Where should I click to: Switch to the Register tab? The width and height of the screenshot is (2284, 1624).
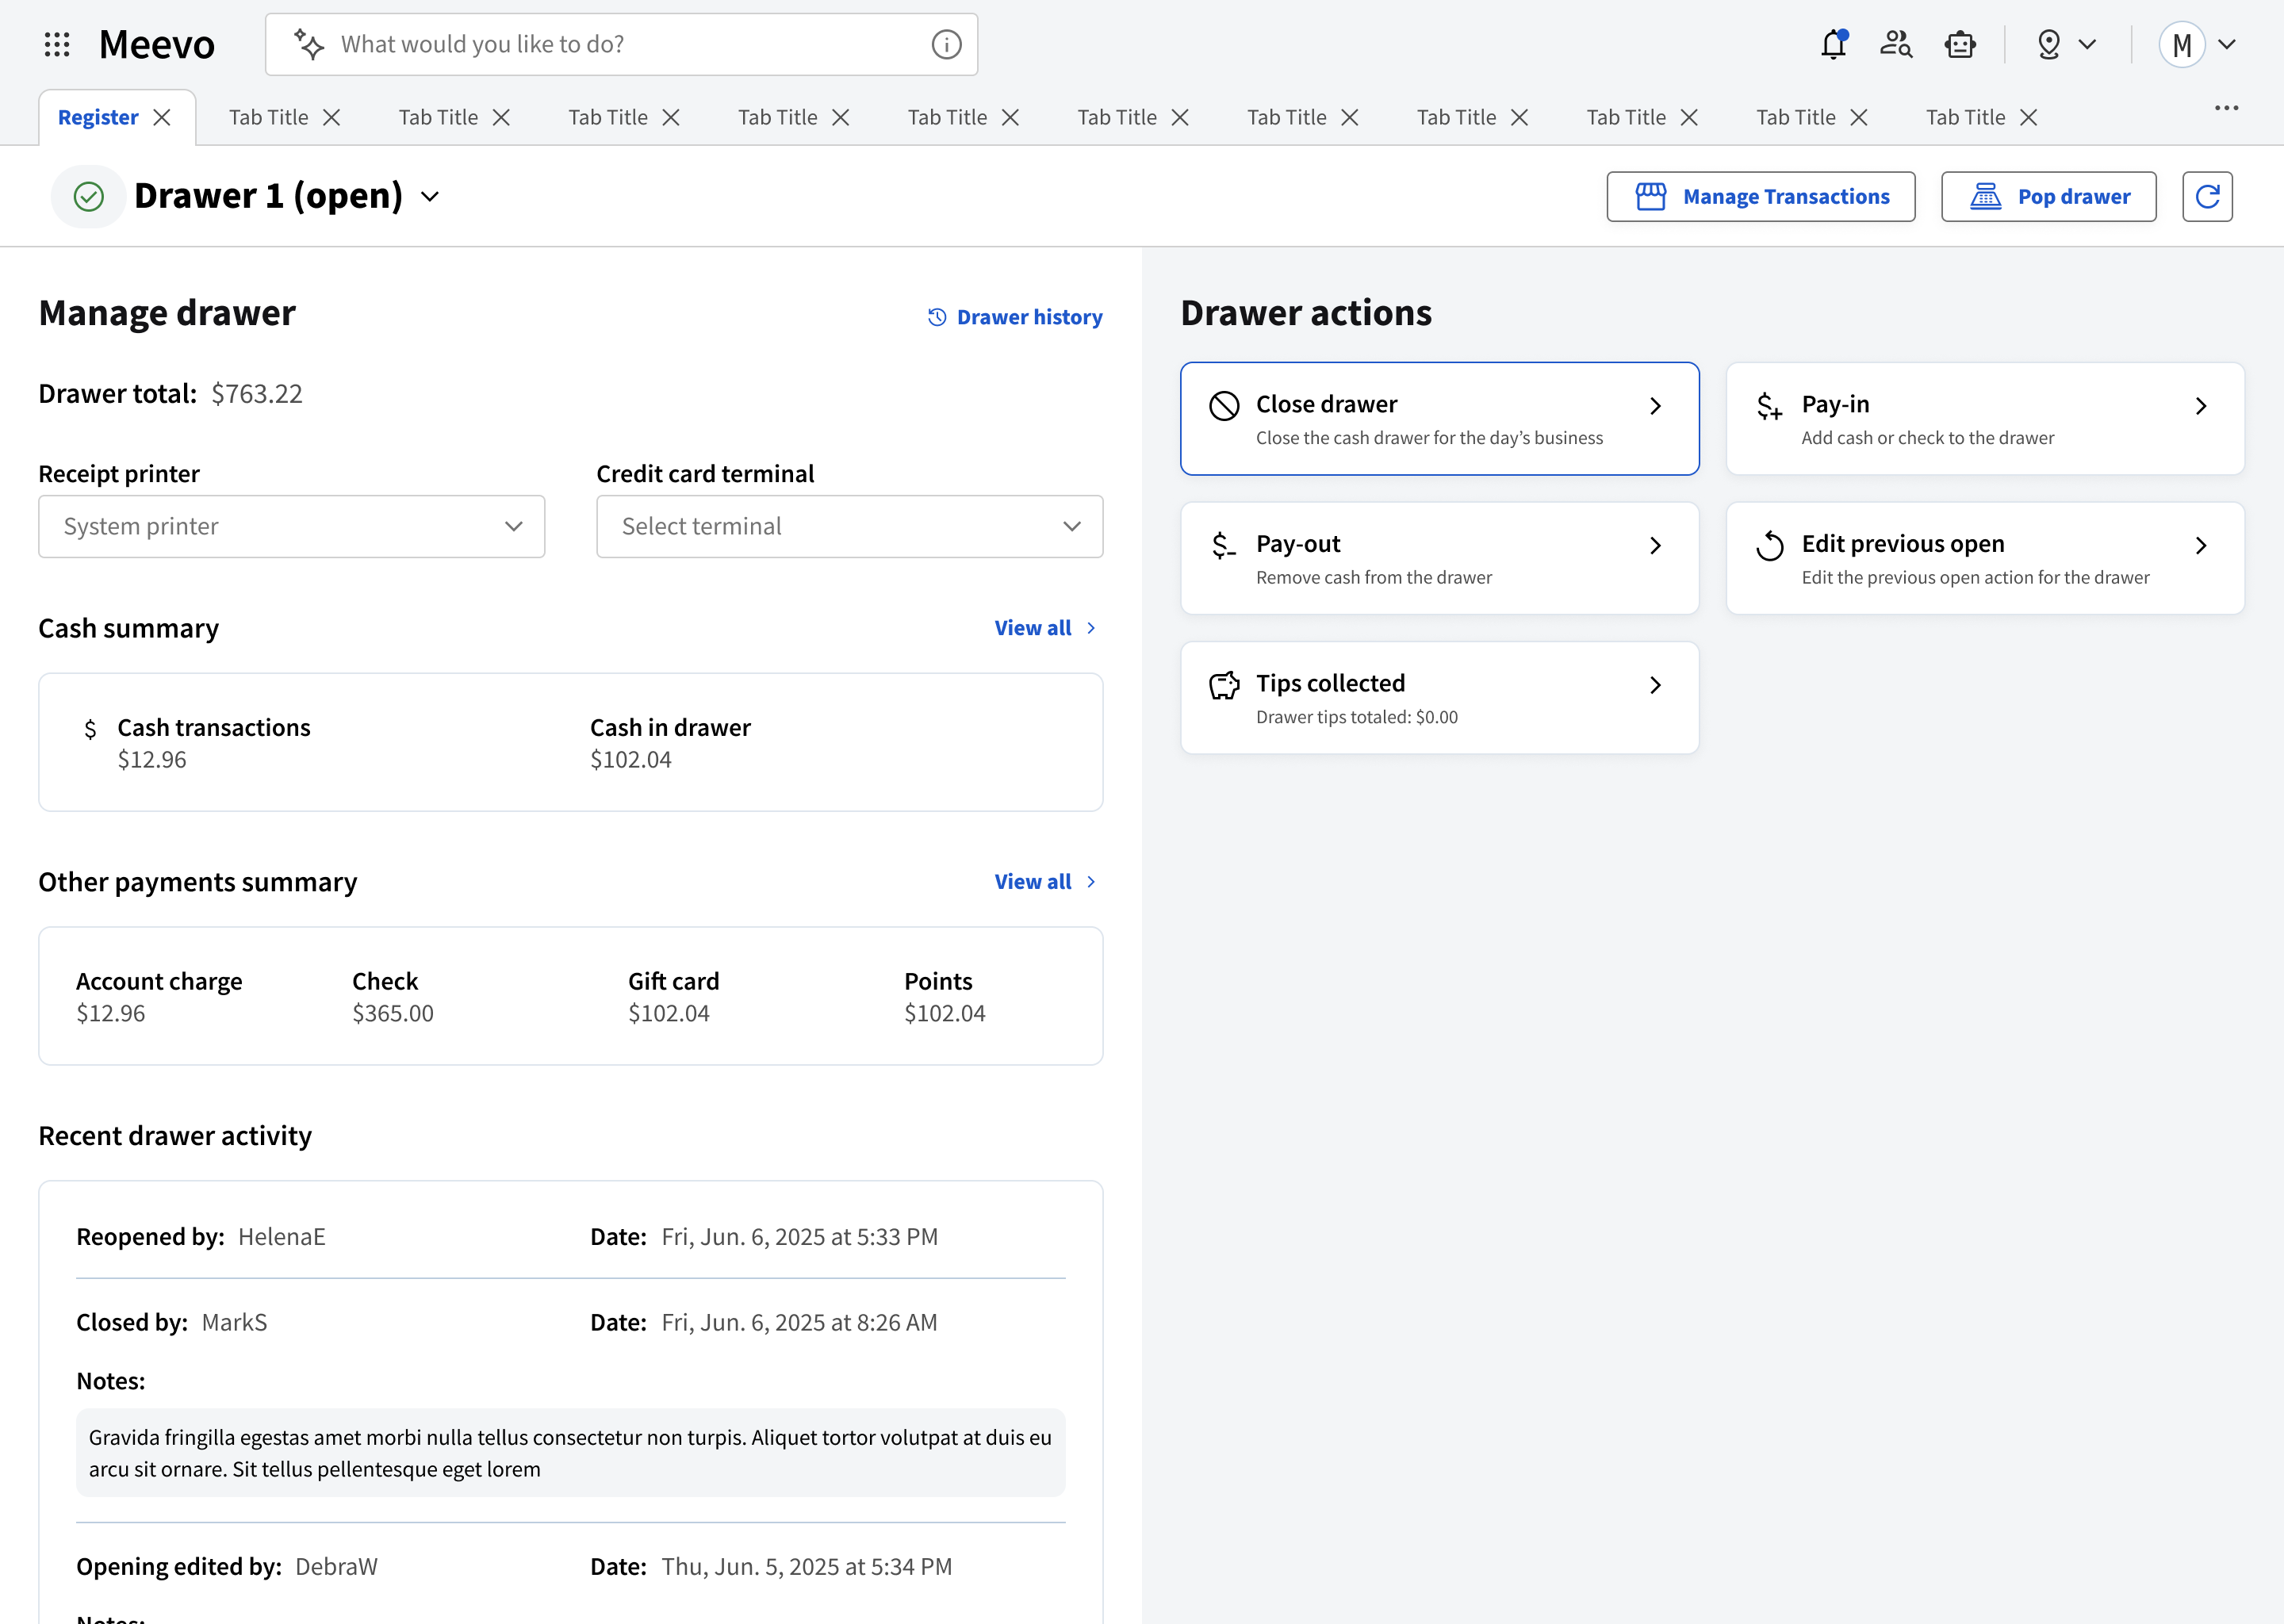(98, 117)
